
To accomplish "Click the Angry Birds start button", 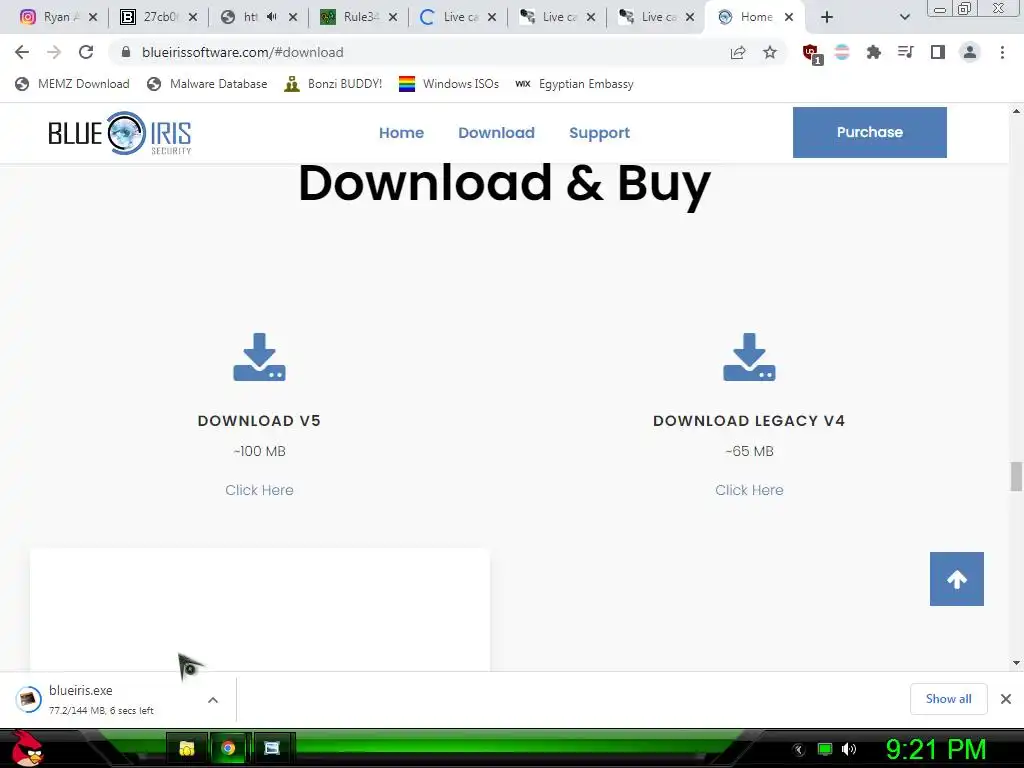I will (x=27, y=748).
